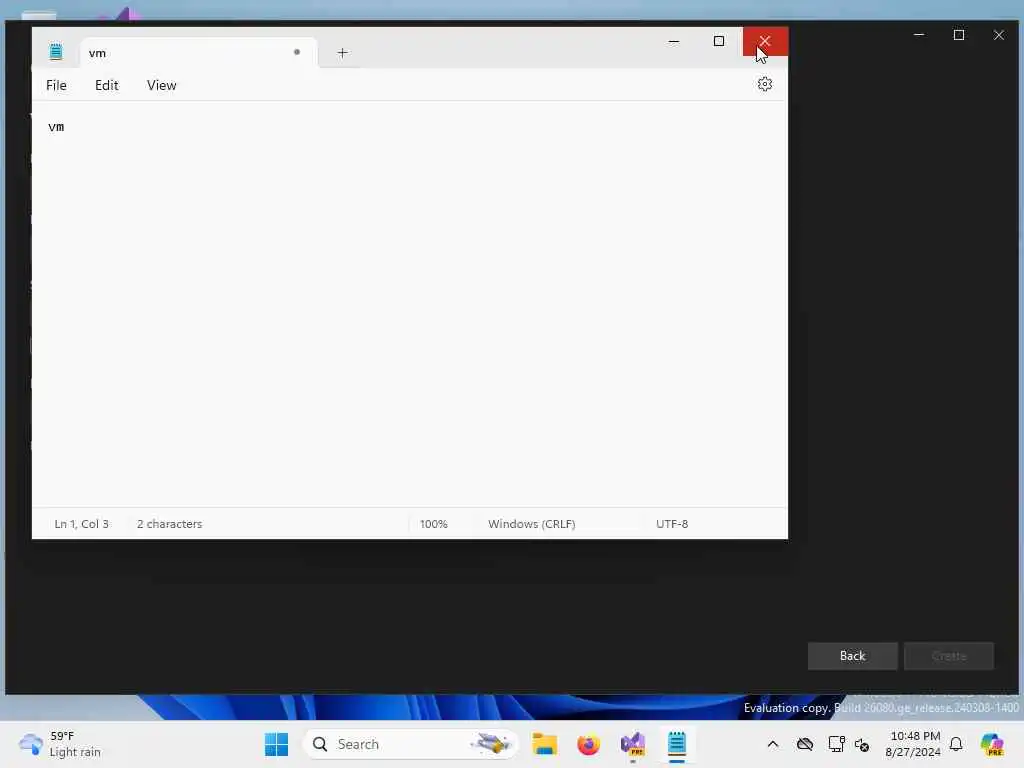Close the Notepad window
This screenshot has height=768, width=1024.
tap(765, 41)
